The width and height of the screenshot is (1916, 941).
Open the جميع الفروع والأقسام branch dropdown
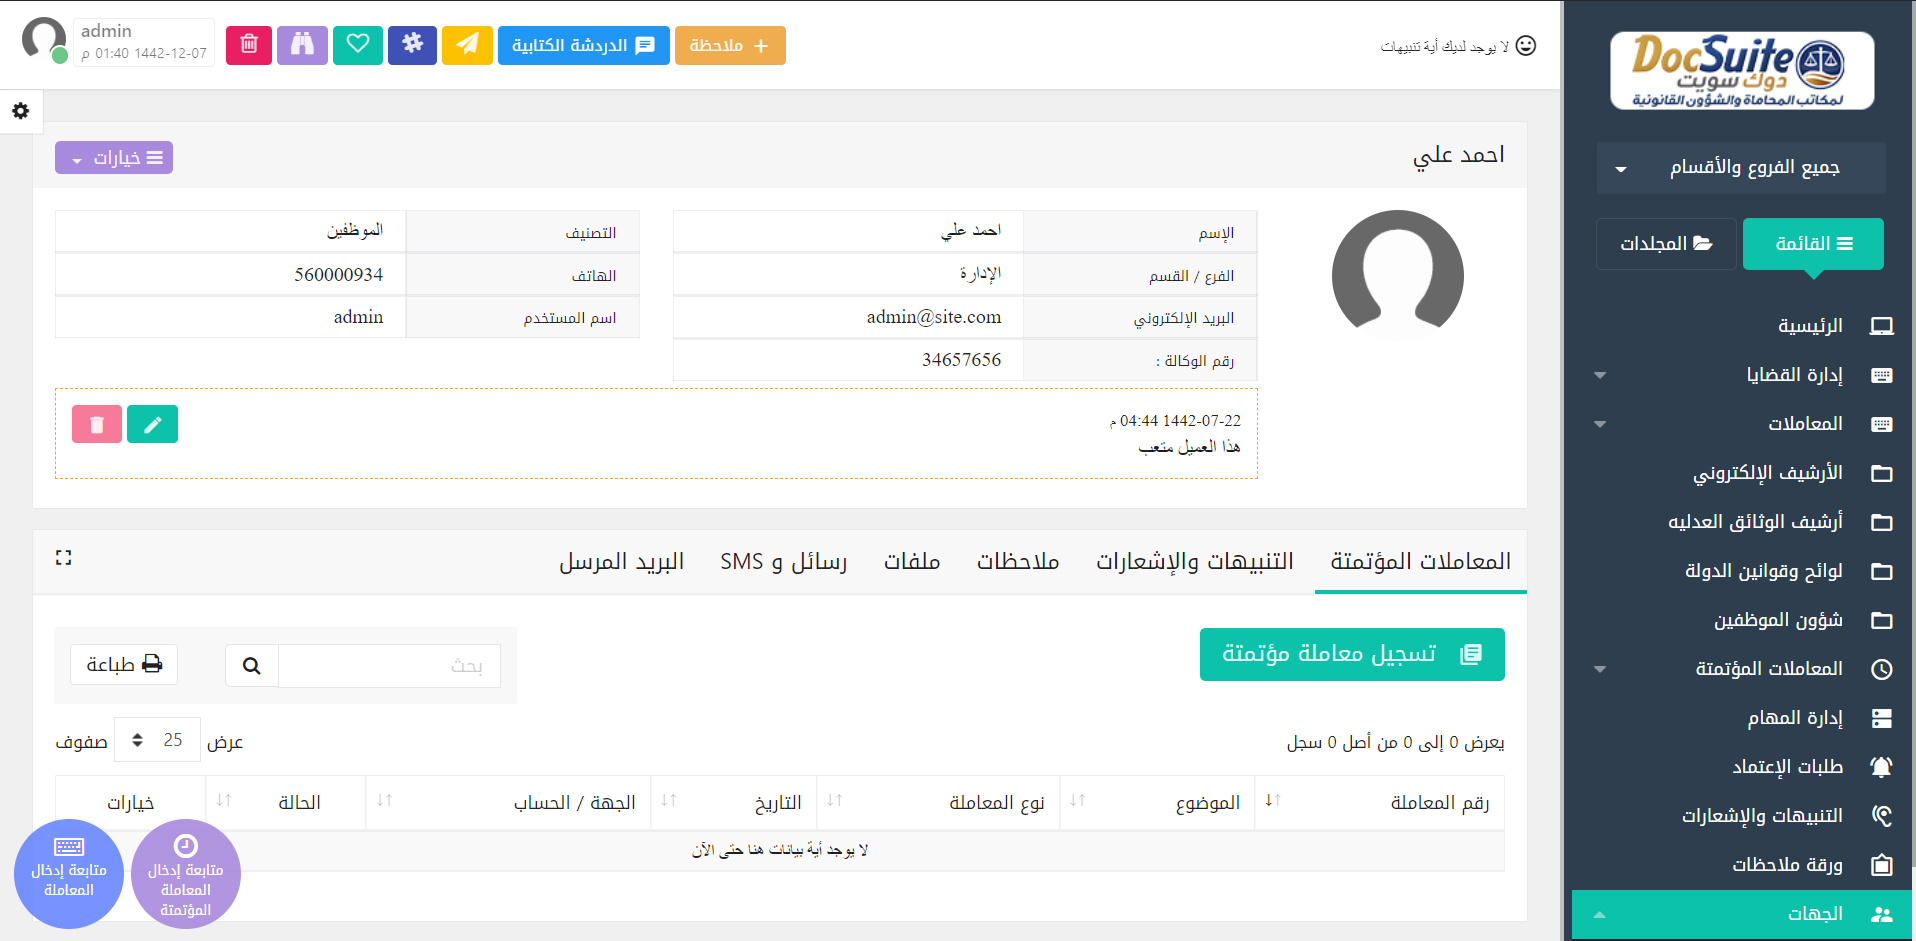pos(1741,167)
